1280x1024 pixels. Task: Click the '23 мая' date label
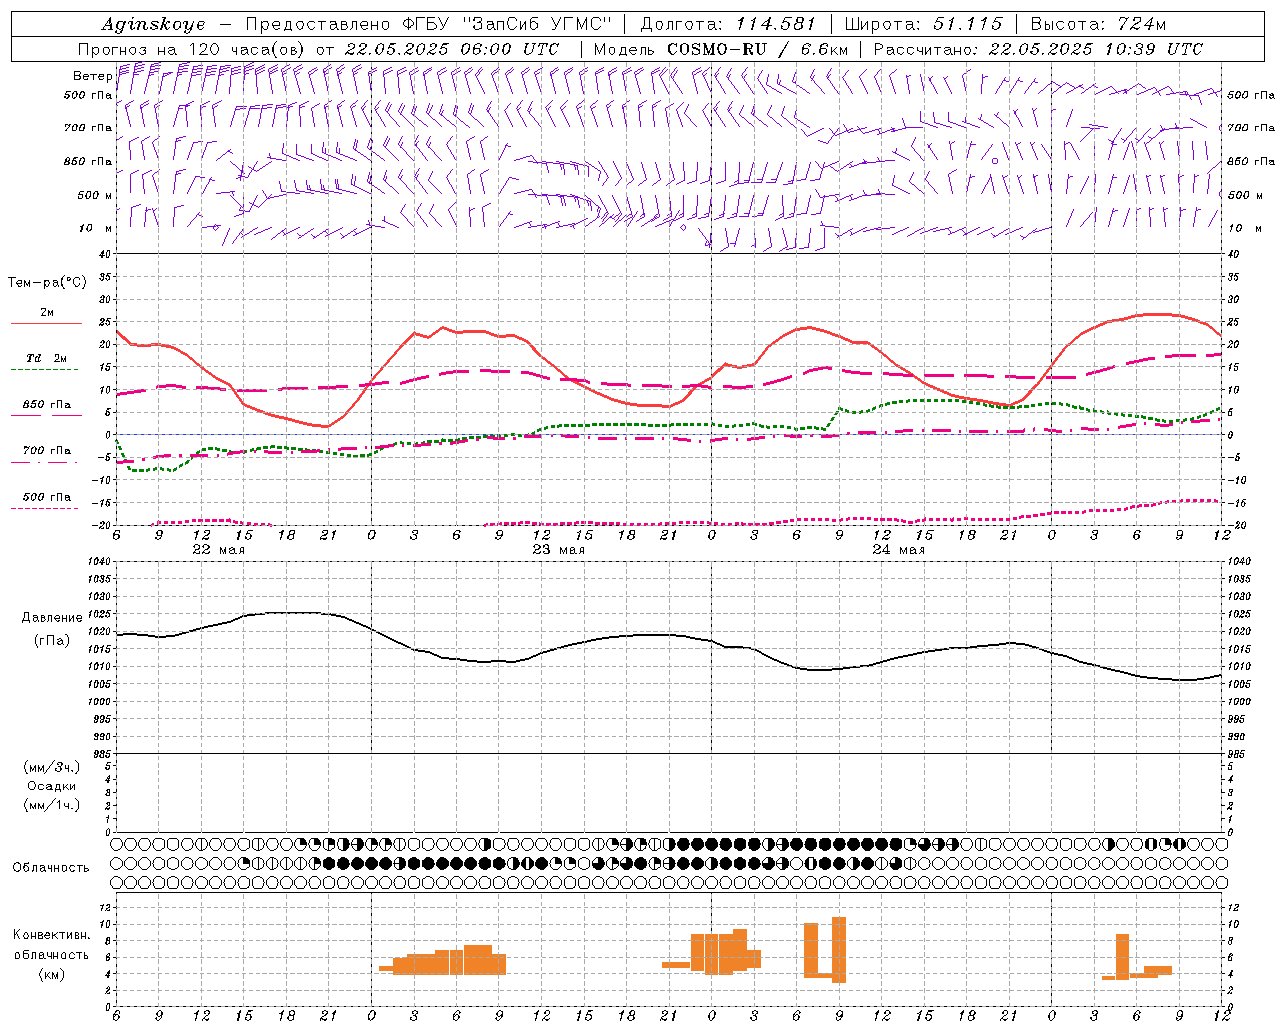pyautogui.click(x=558, y=549)
